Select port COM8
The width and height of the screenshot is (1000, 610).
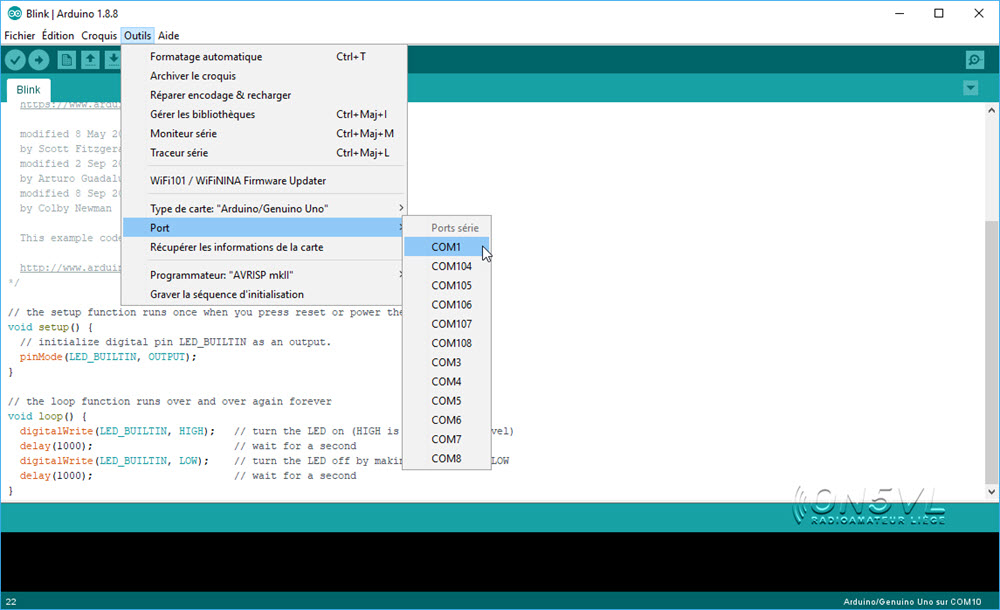pyautogui.click(x=446, y=458)
